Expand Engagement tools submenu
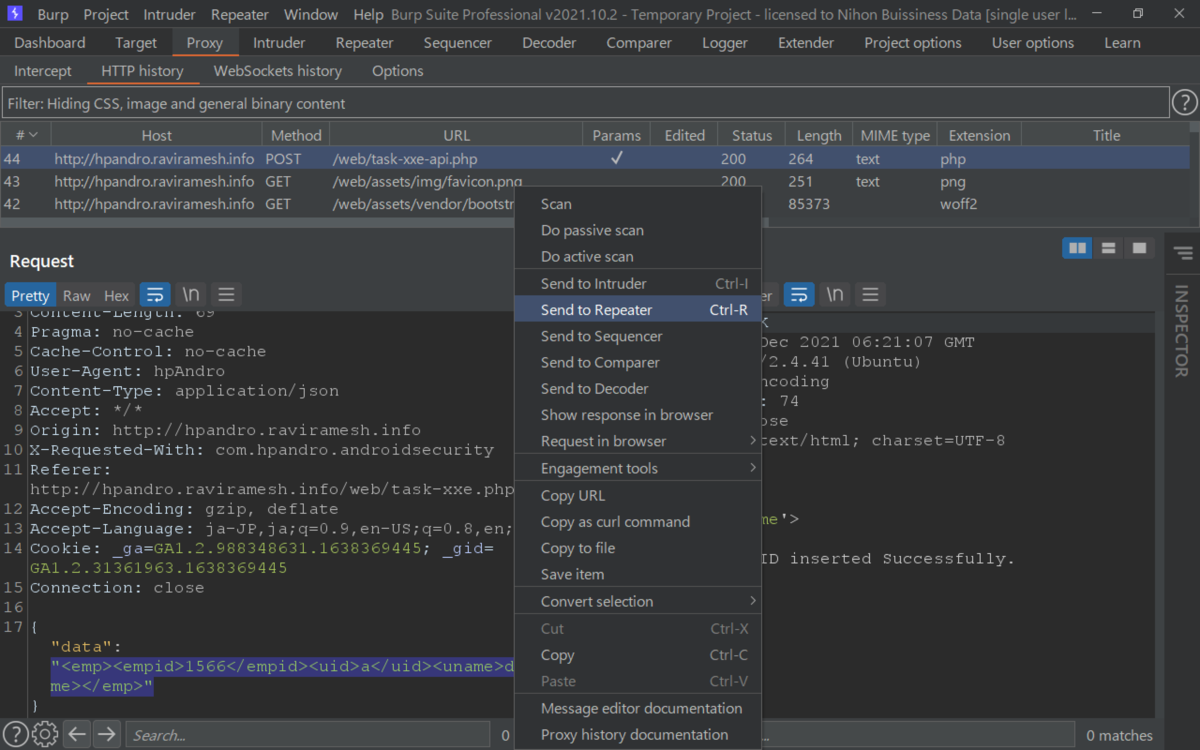Image resolution: width=1200 pixels, height=750 pixels. [x=637, y=468]
